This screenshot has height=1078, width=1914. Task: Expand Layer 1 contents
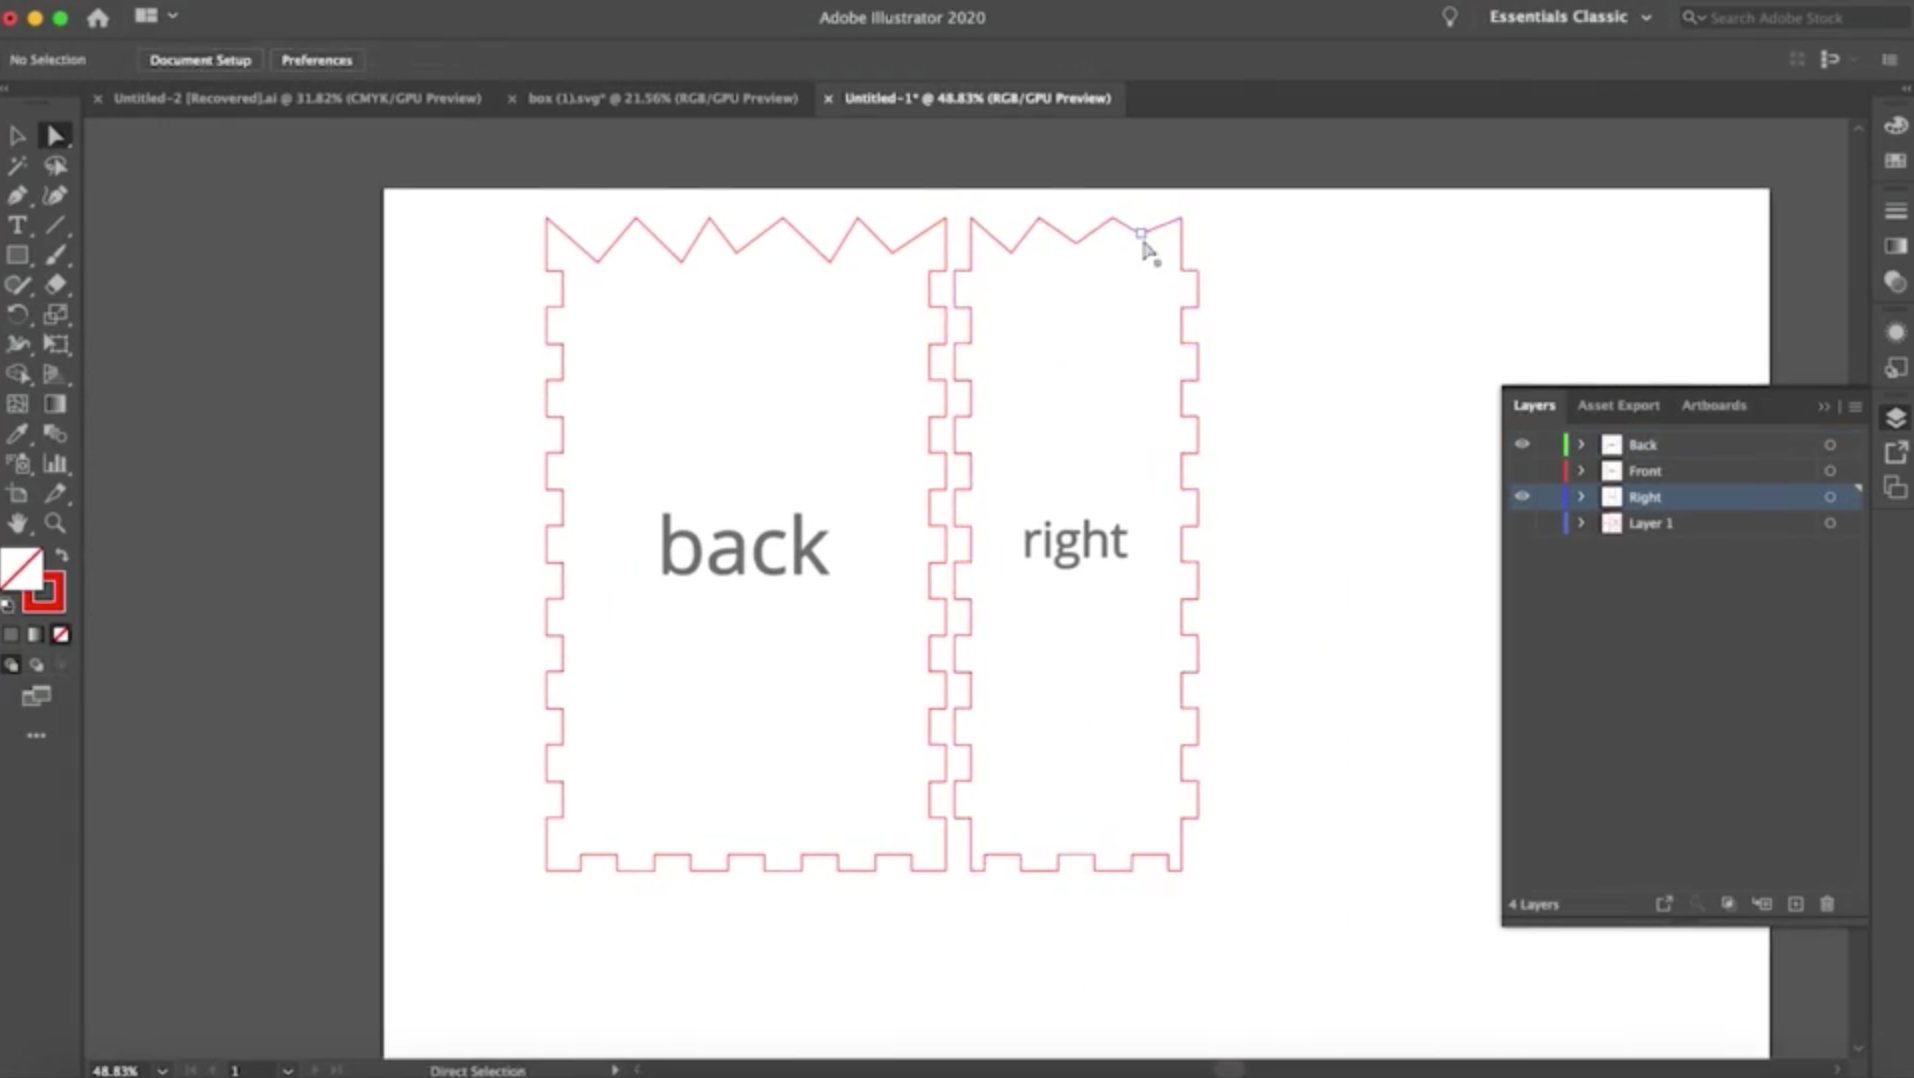tap(1581, 523)
